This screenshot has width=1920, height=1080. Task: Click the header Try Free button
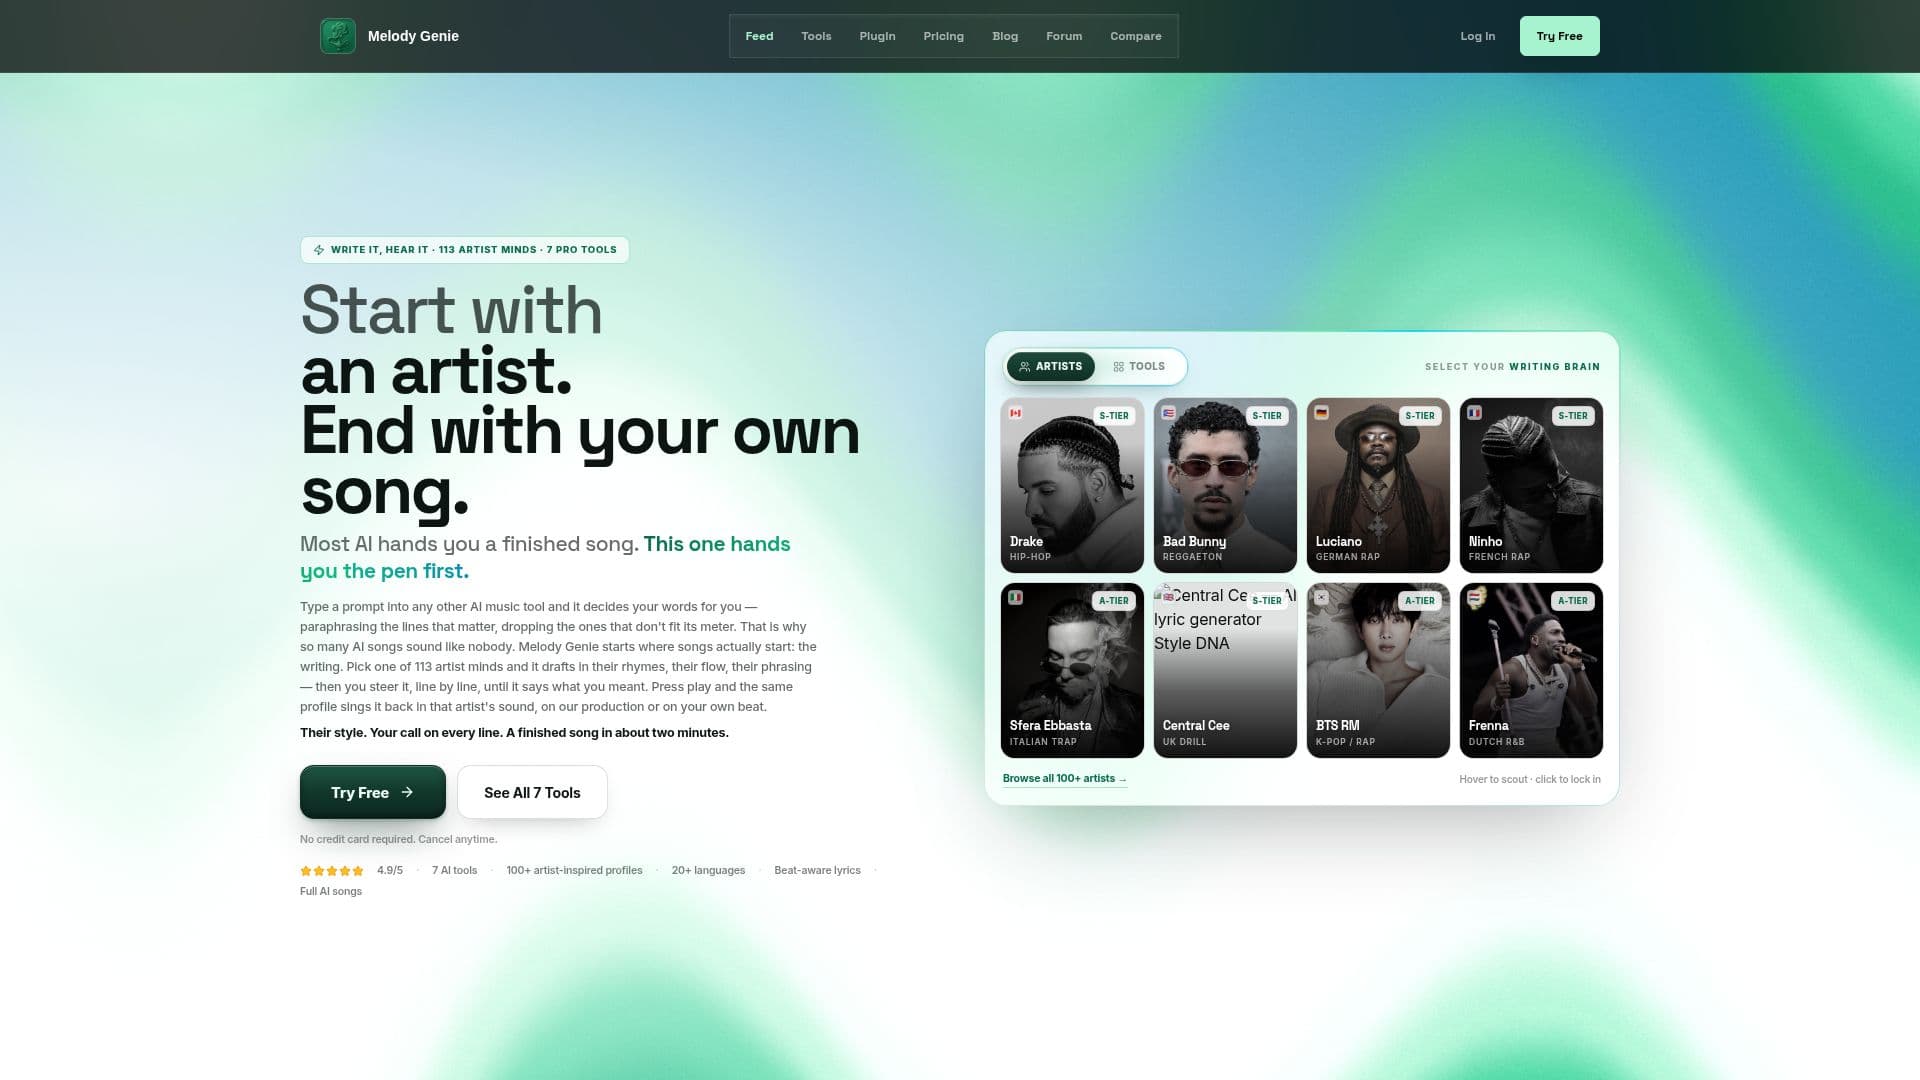(1559, 36)
